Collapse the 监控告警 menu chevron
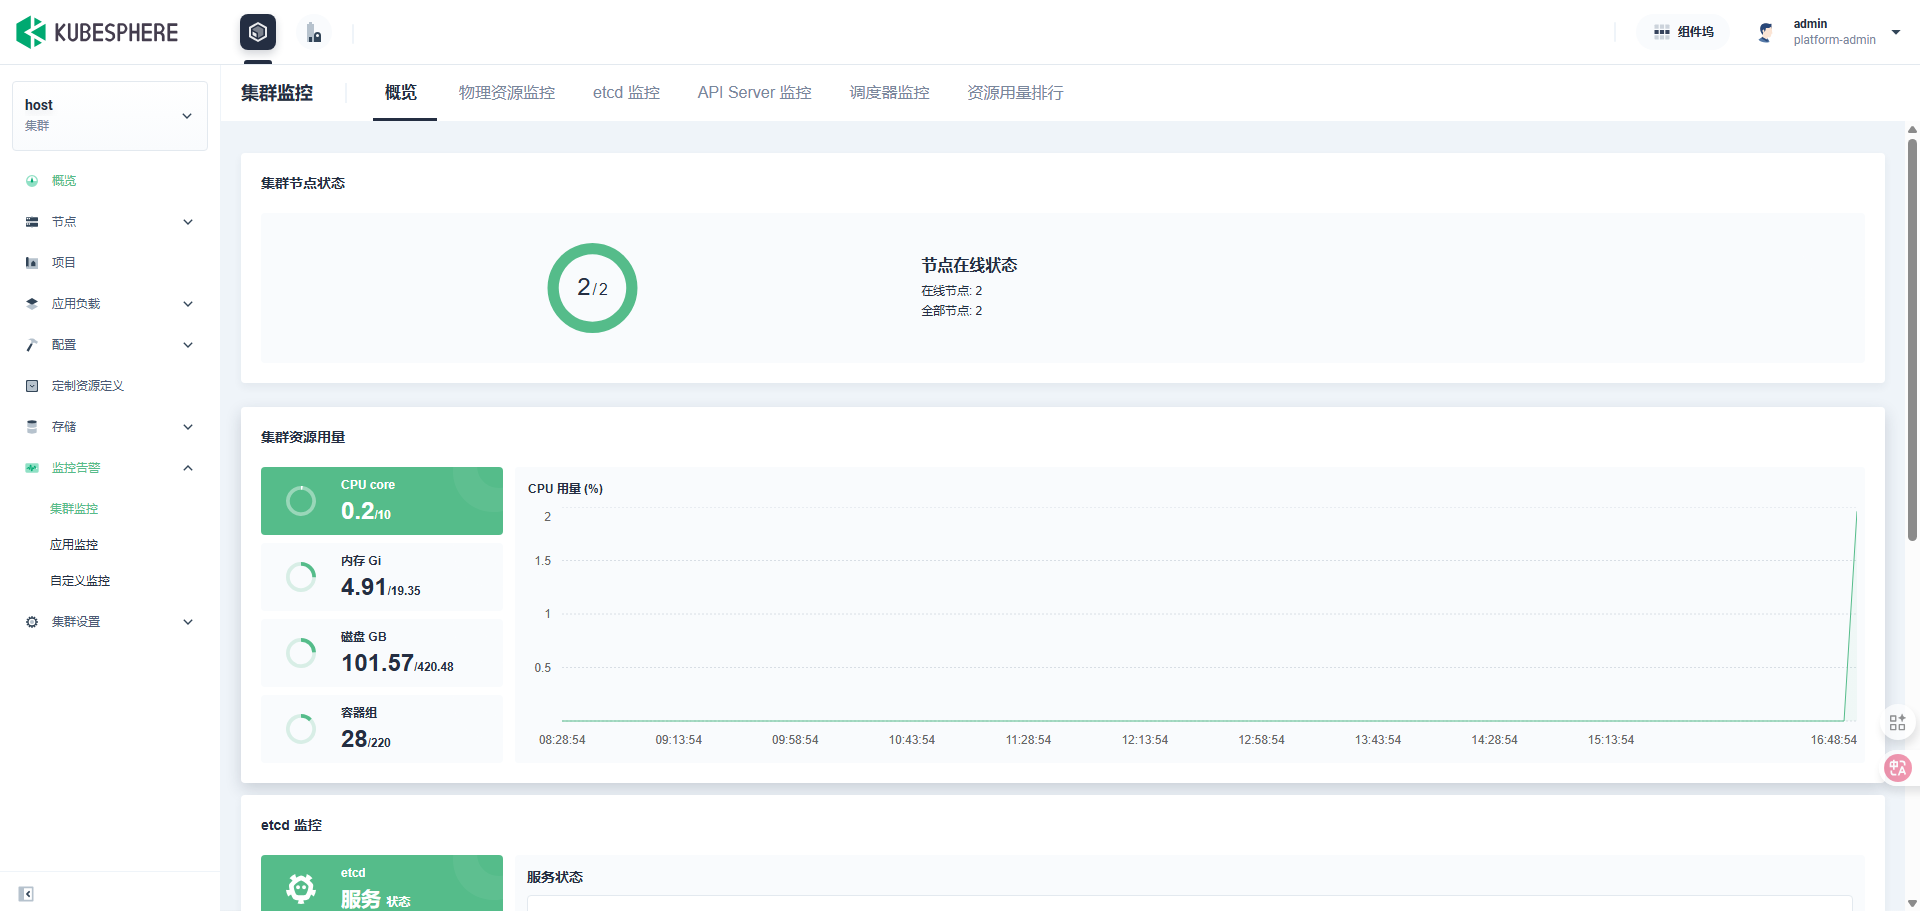The width and height of the screenshot is (1920, 911). (x=188, y=468)
